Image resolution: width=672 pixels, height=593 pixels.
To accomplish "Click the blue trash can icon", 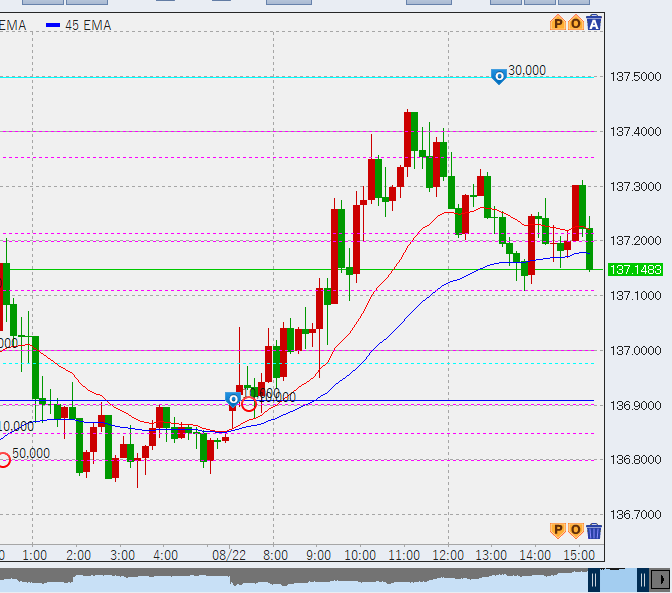I will coord(594,531).
